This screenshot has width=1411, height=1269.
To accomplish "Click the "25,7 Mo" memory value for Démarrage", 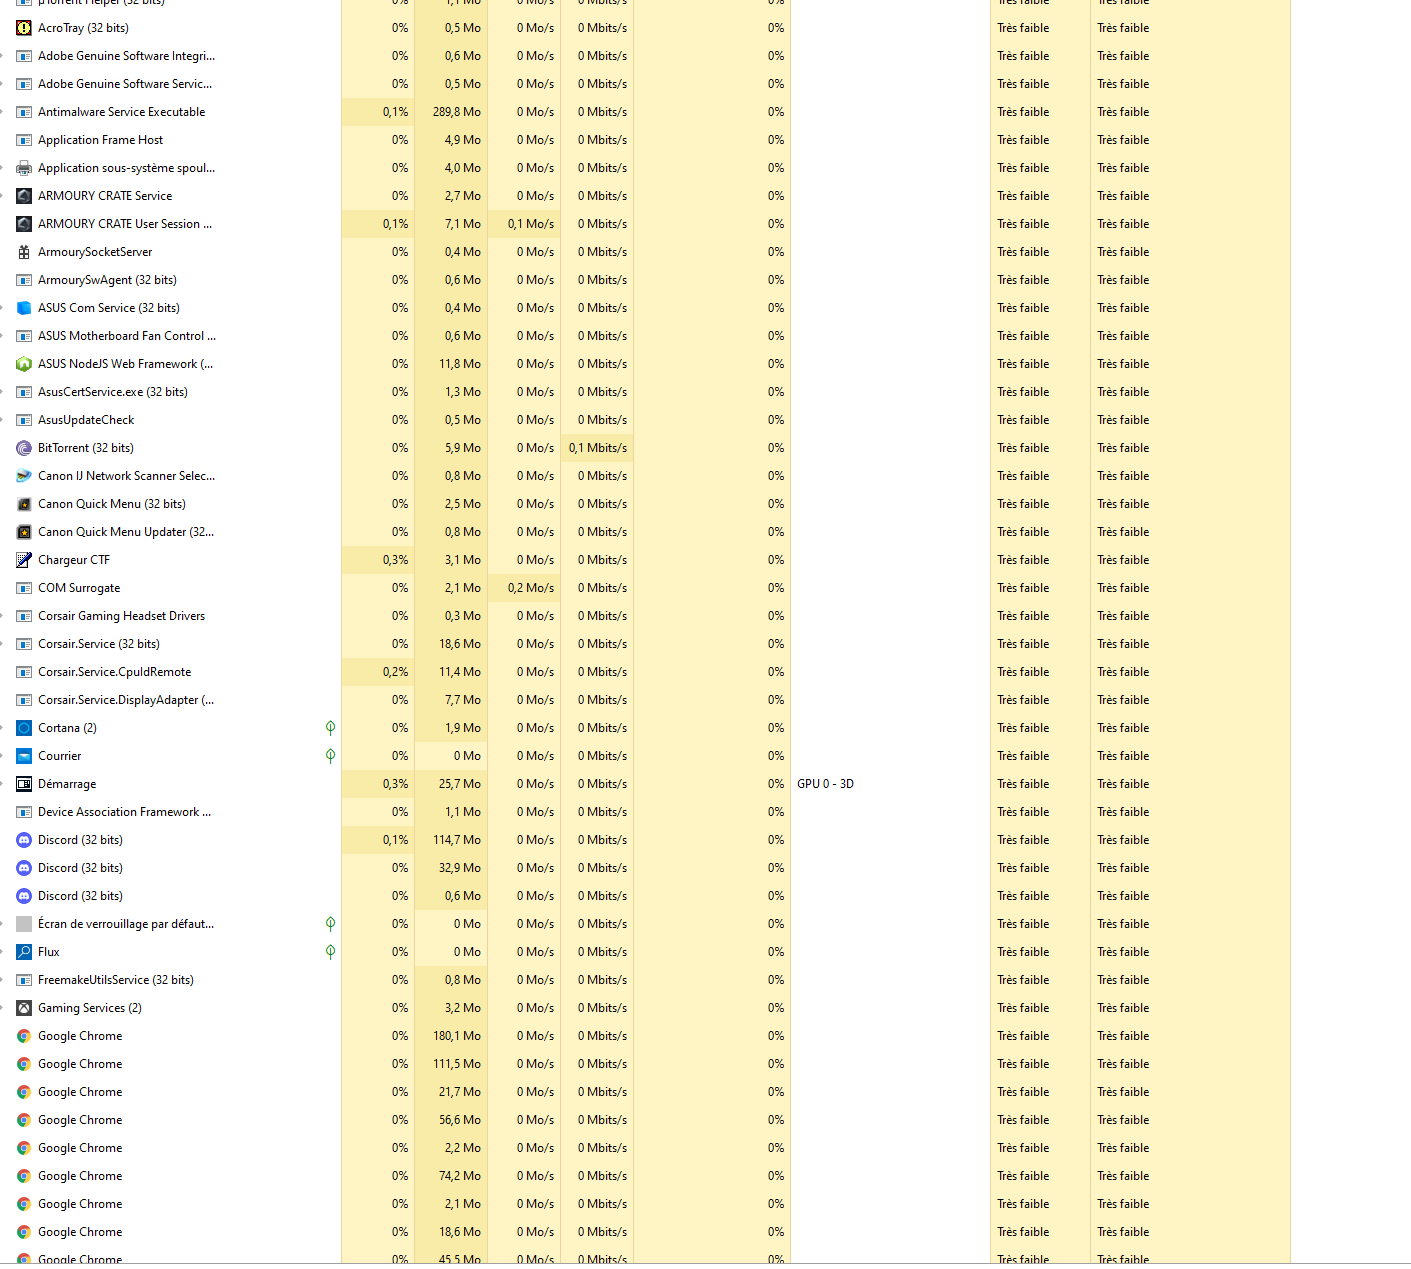I will click(x=460, y=784).
